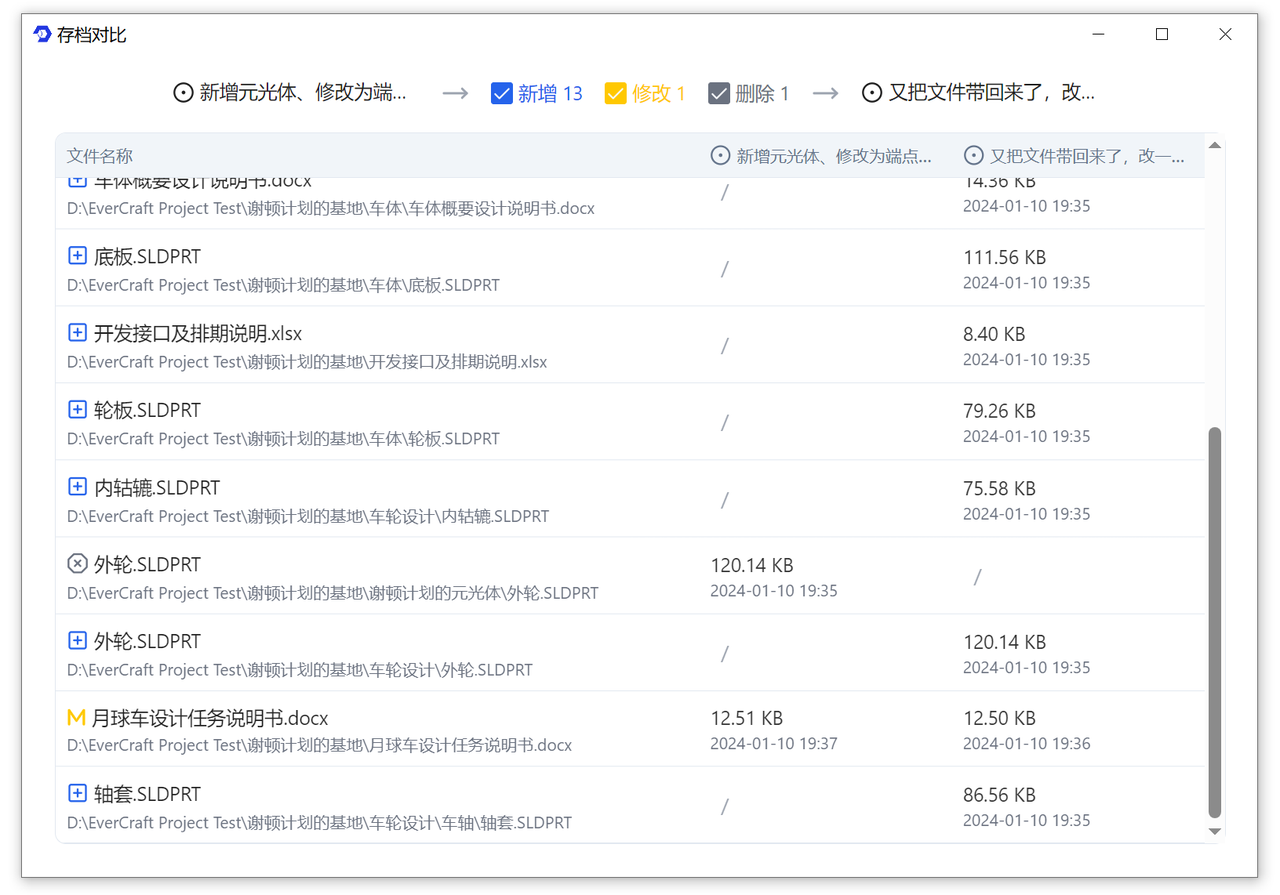Click the 文件名称 column header
1280x895 pixels.
pos(97,156)
